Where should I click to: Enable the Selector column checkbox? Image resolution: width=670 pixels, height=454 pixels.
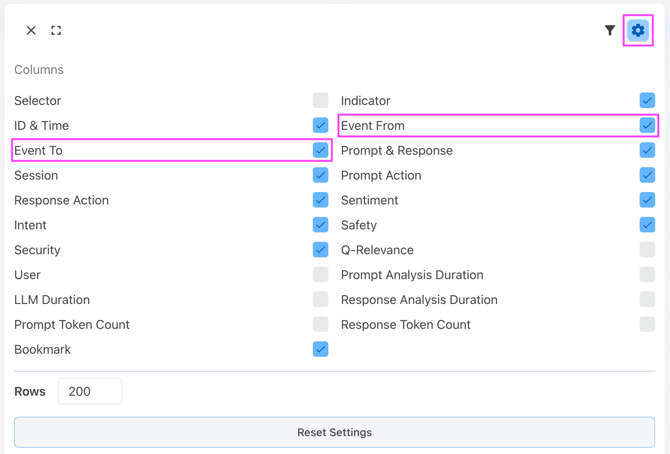(x=320, y=100)
